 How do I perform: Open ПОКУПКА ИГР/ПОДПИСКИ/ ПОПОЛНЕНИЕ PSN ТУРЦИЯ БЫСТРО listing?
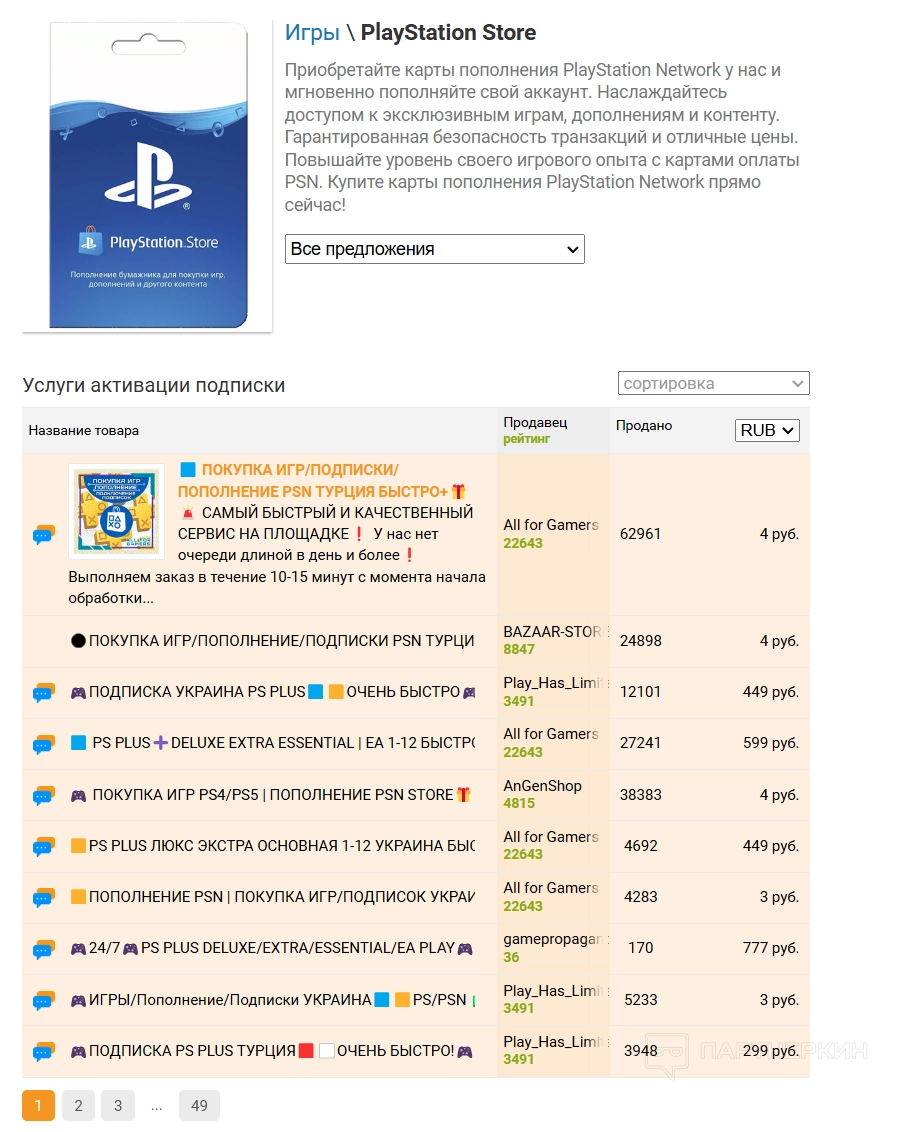(x=322, y=480)
